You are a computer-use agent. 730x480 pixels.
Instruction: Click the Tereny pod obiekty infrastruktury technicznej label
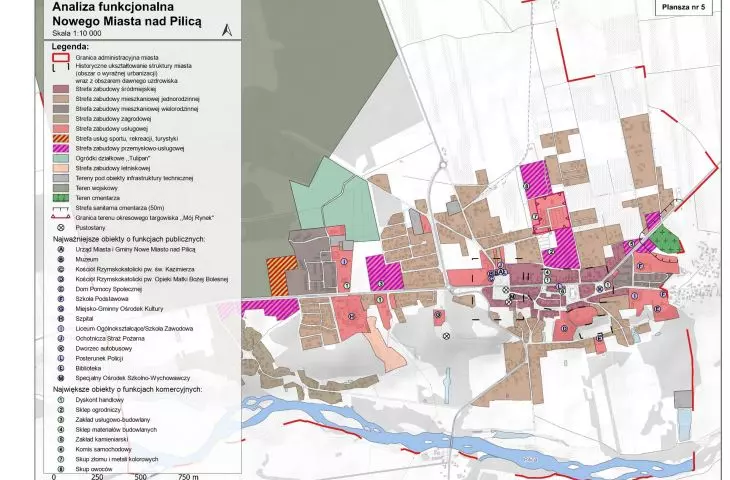coord(134,178)
